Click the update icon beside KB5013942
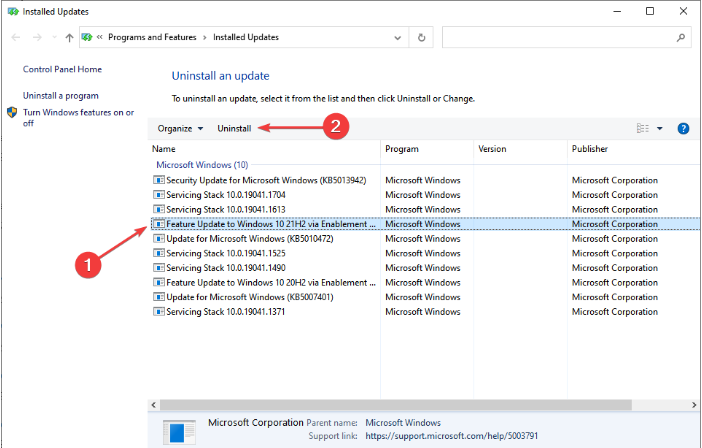The width and height of the screenshot is (702, 448). (x=158, y=180)
